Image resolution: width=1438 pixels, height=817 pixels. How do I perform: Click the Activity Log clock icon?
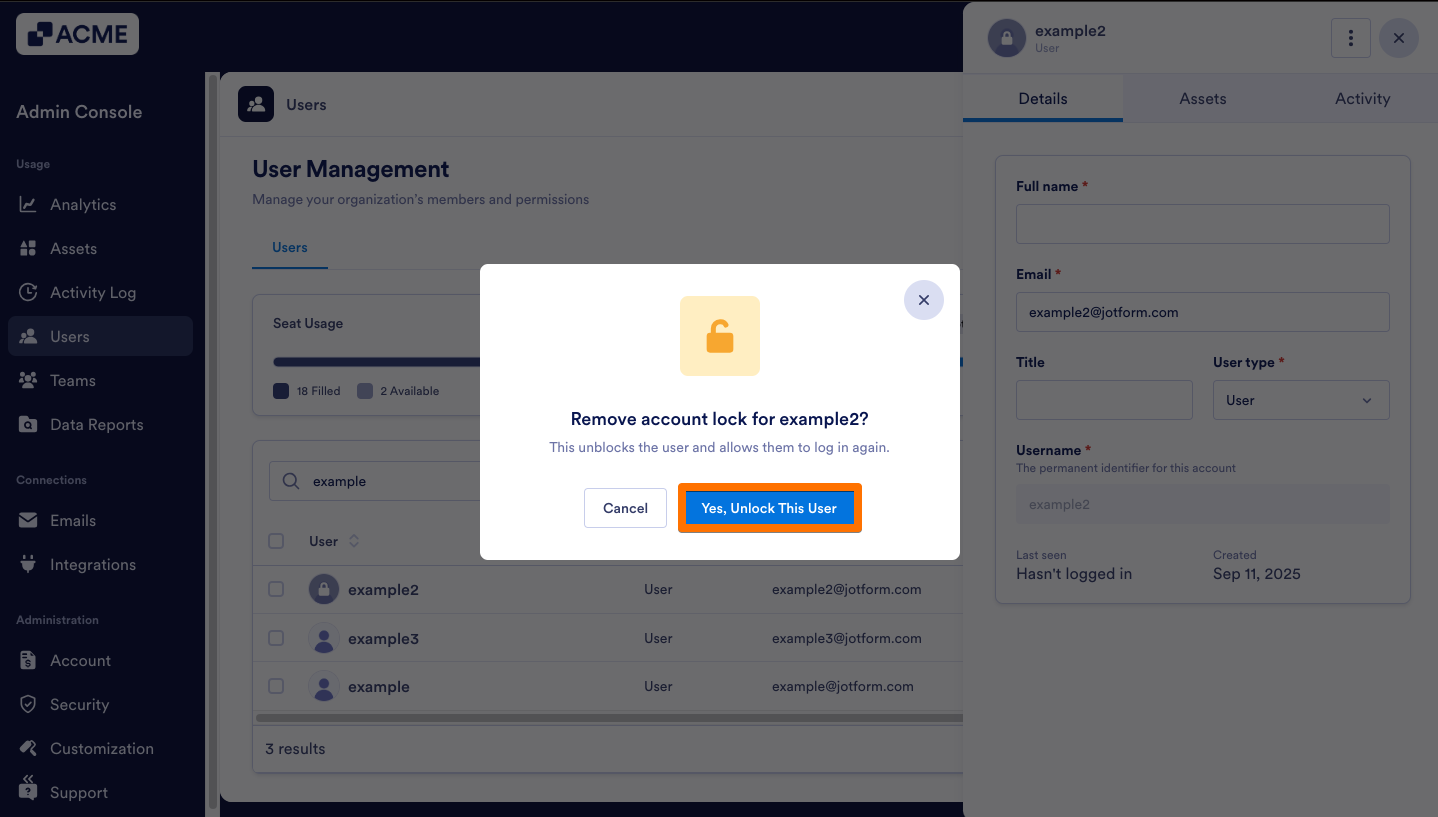(28, 293)
